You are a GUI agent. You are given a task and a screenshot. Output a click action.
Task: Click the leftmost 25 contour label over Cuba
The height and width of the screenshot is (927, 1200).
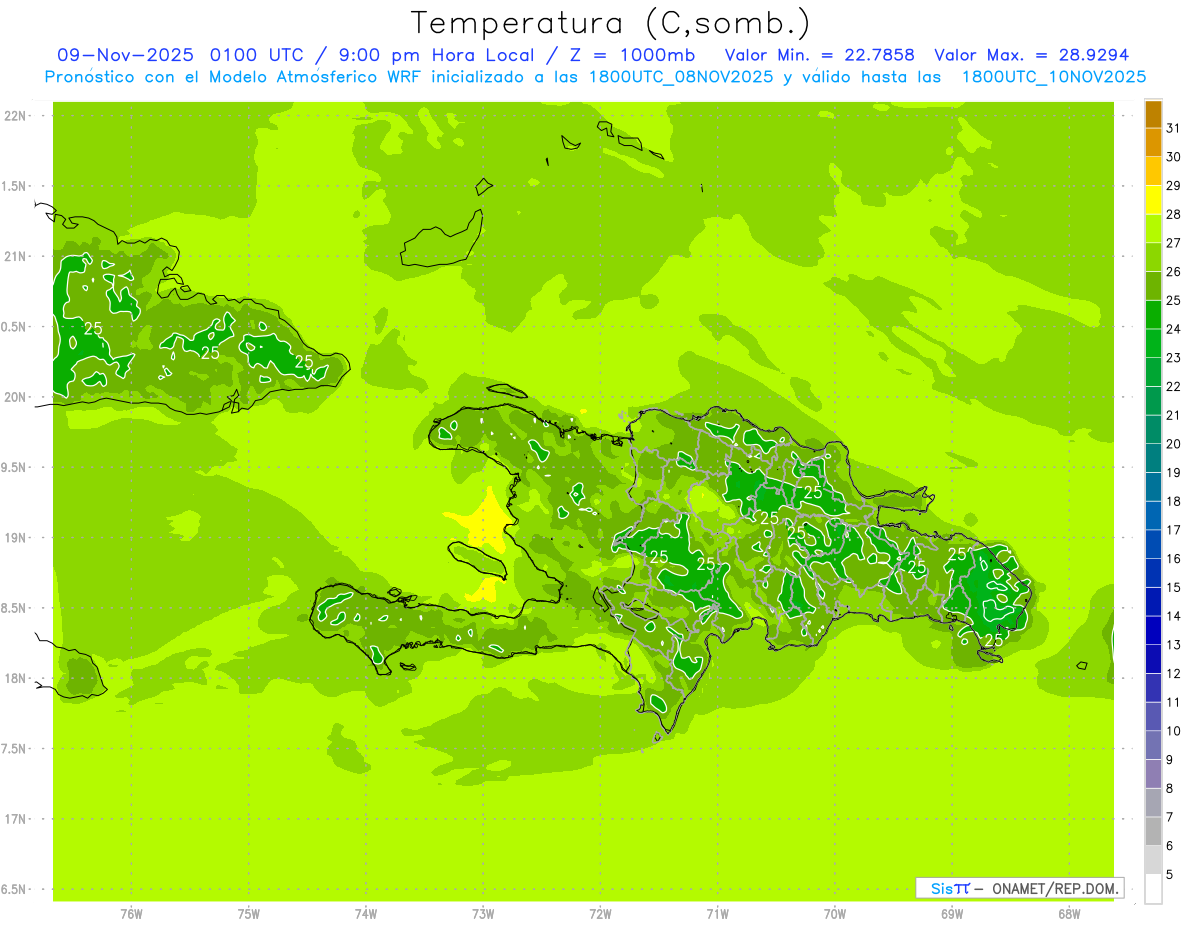tap(93, 328)
